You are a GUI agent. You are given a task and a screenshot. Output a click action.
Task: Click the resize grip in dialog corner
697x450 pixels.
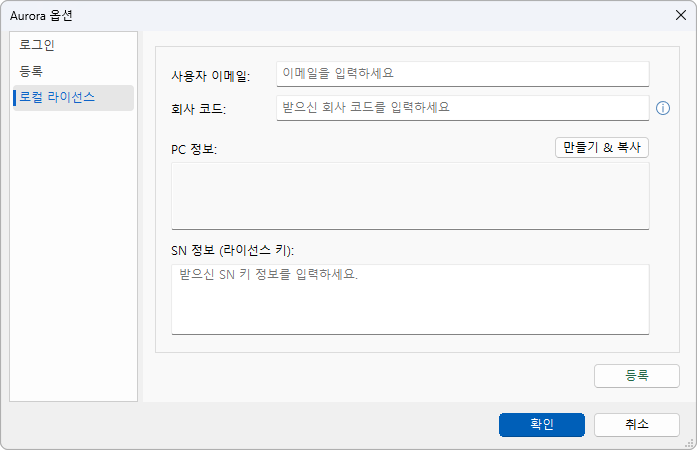[x=689, y=443]
